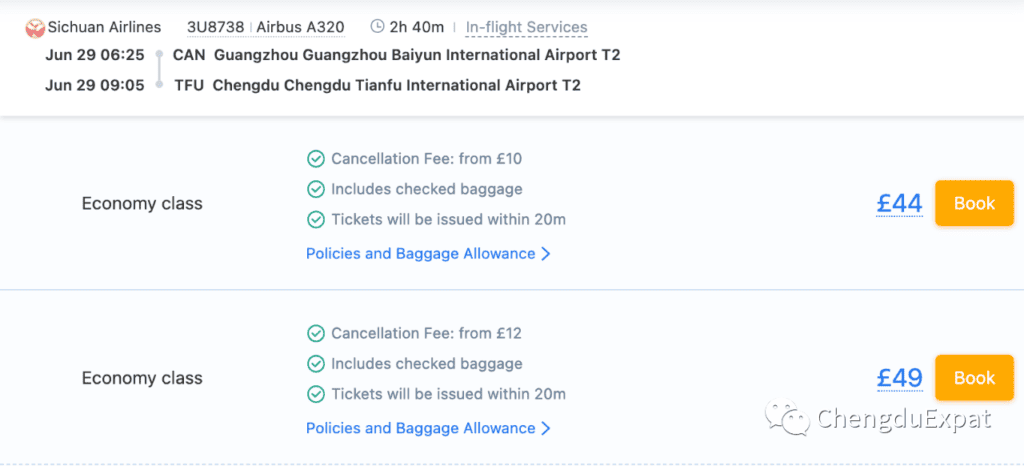
Task: Click the £49 price breakdown link
Action: coord(899,378)
